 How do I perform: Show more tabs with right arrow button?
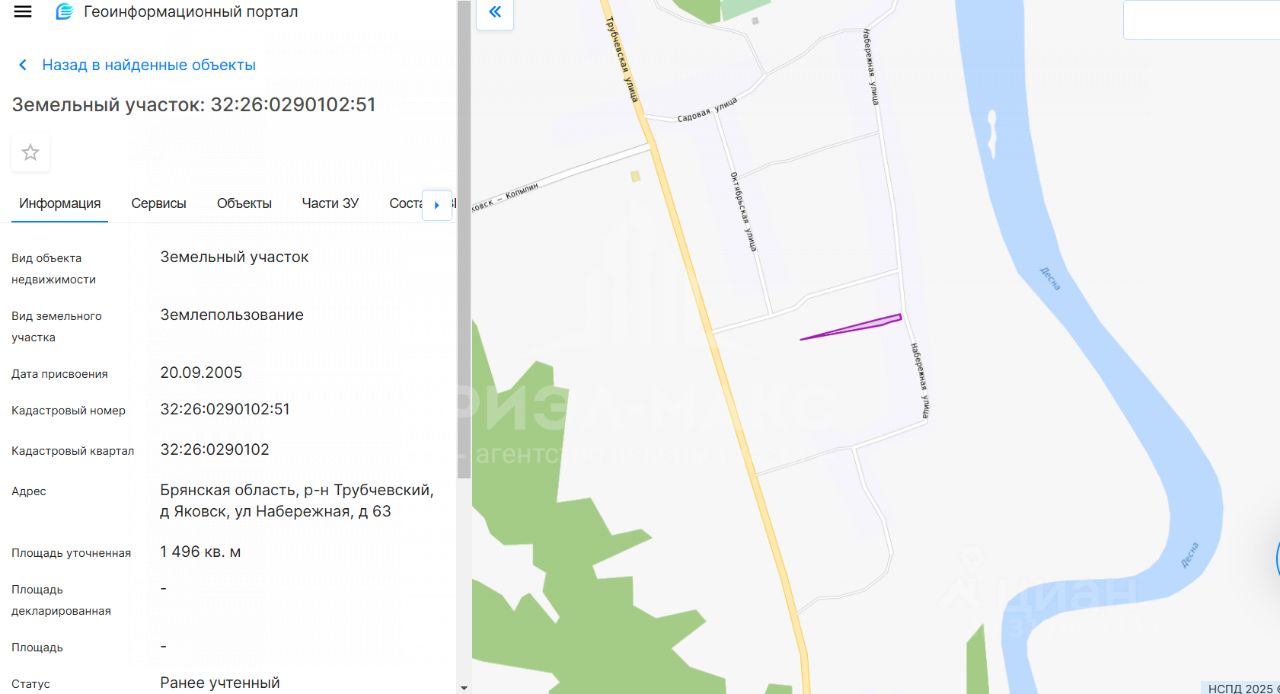click(x=437, y=204)
